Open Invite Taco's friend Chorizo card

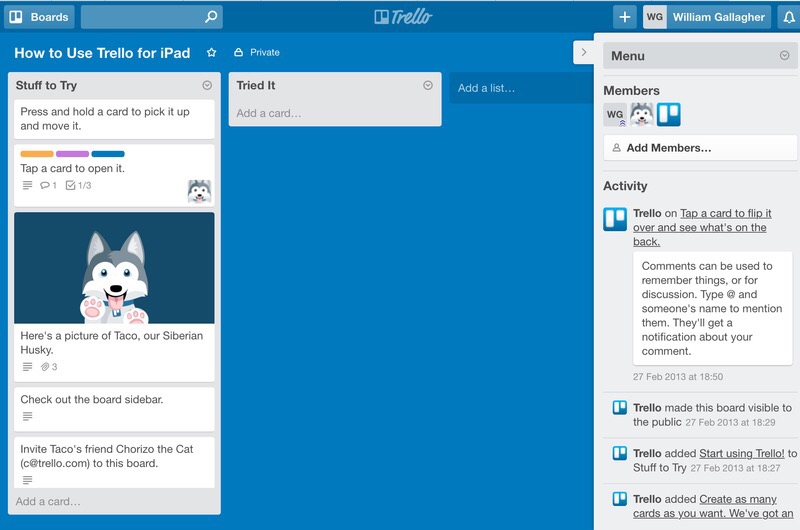pyautogui.click(x=114, y=462)
